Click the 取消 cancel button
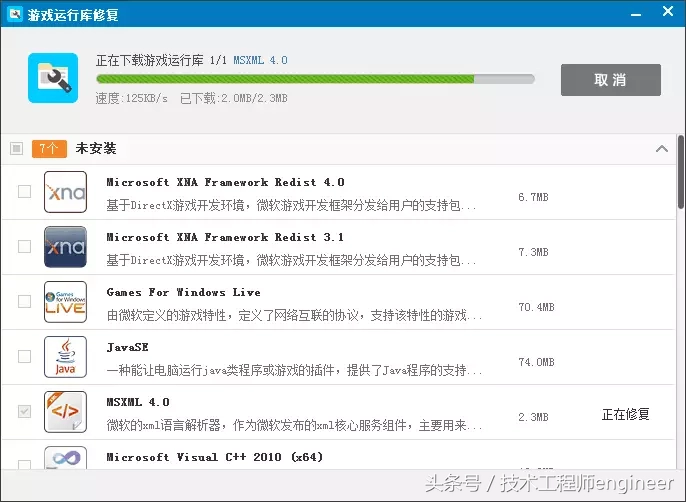The width and height of the screenshot is (686, 502). (x=611, y=80)
